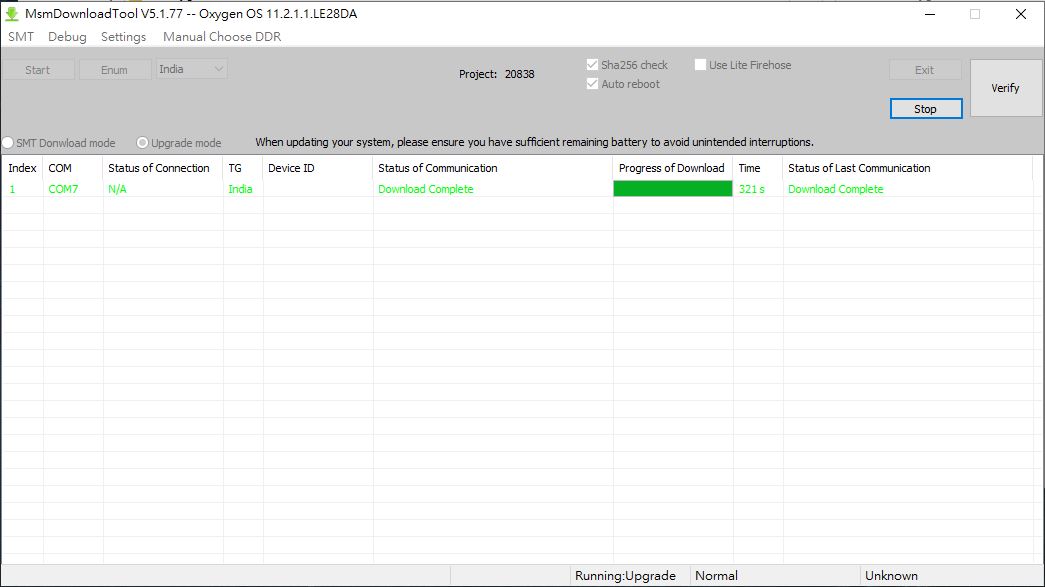Click the Status of Last Communication header
Viewport: 1045px width, 587px height.
[x=908, y=168]
